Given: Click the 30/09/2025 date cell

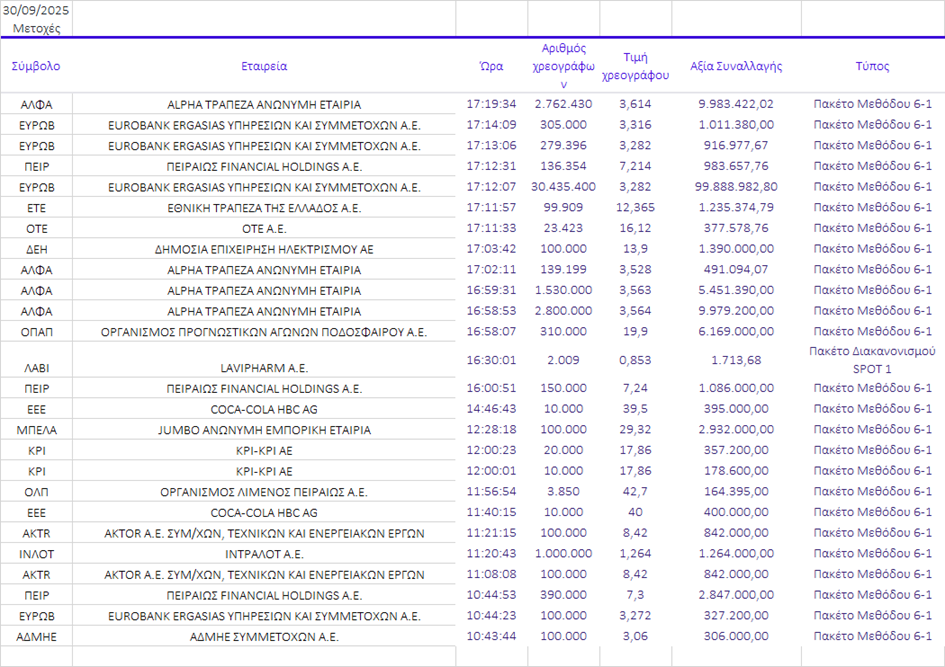Looking at the screenshot, I should [x=36, y=10].
